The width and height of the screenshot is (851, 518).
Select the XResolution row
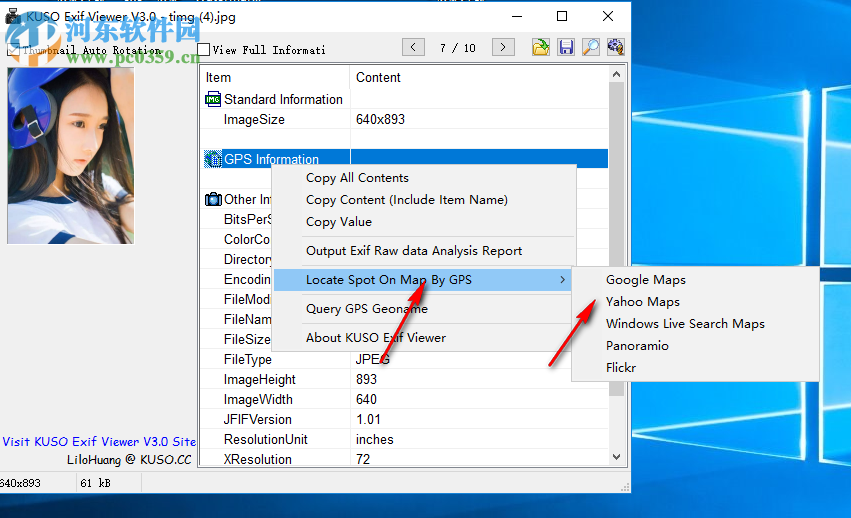point(404,459)
